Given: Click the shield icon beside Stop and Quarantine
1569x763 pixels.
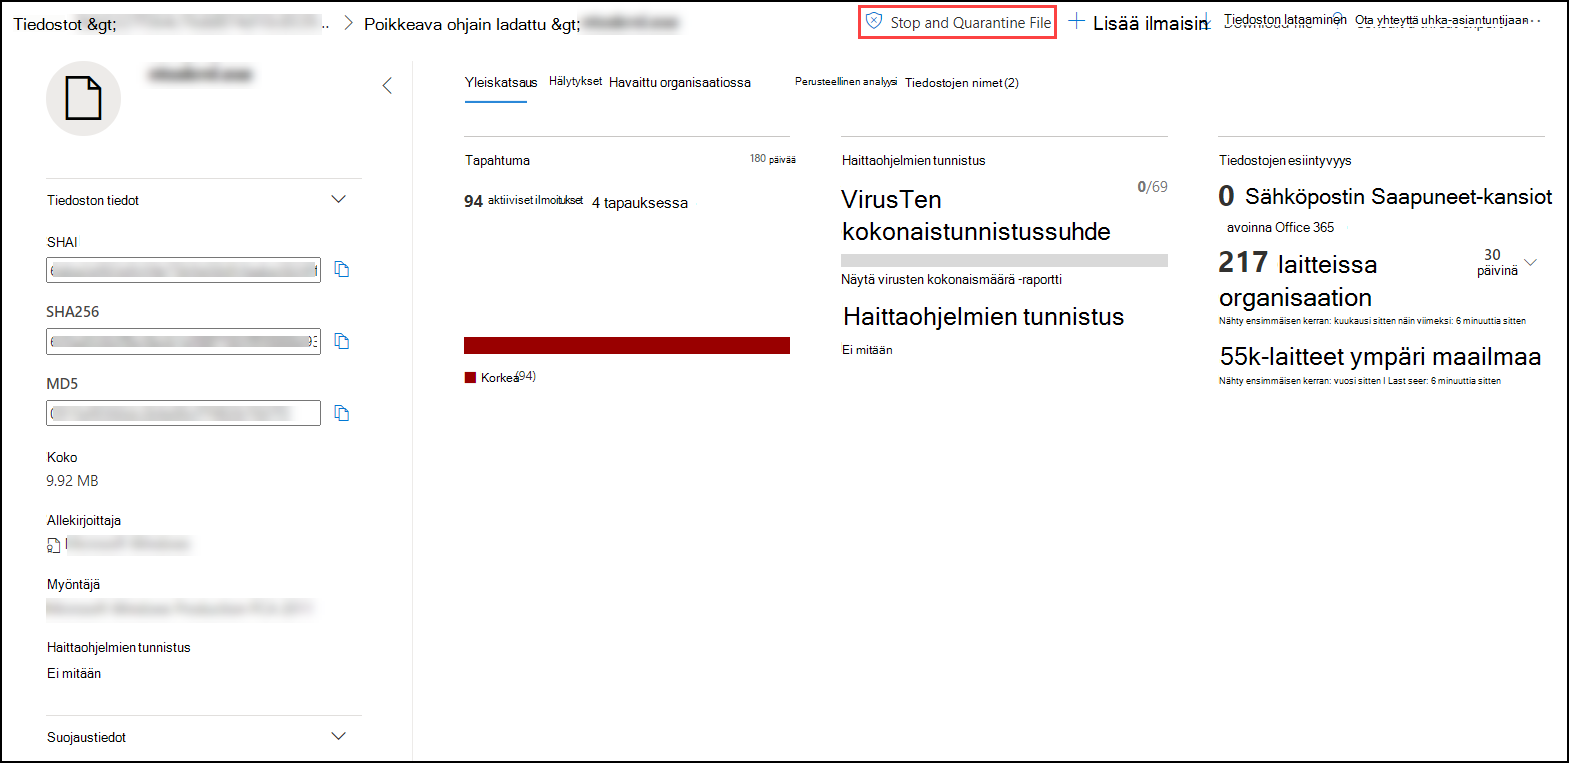Looking at the screenshot, I should [874, 21].
